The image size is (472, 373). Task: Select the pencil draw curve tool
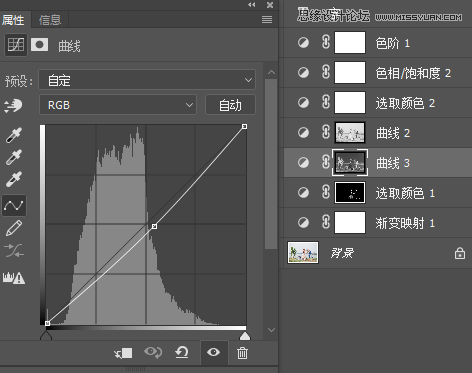pos(14,228)
